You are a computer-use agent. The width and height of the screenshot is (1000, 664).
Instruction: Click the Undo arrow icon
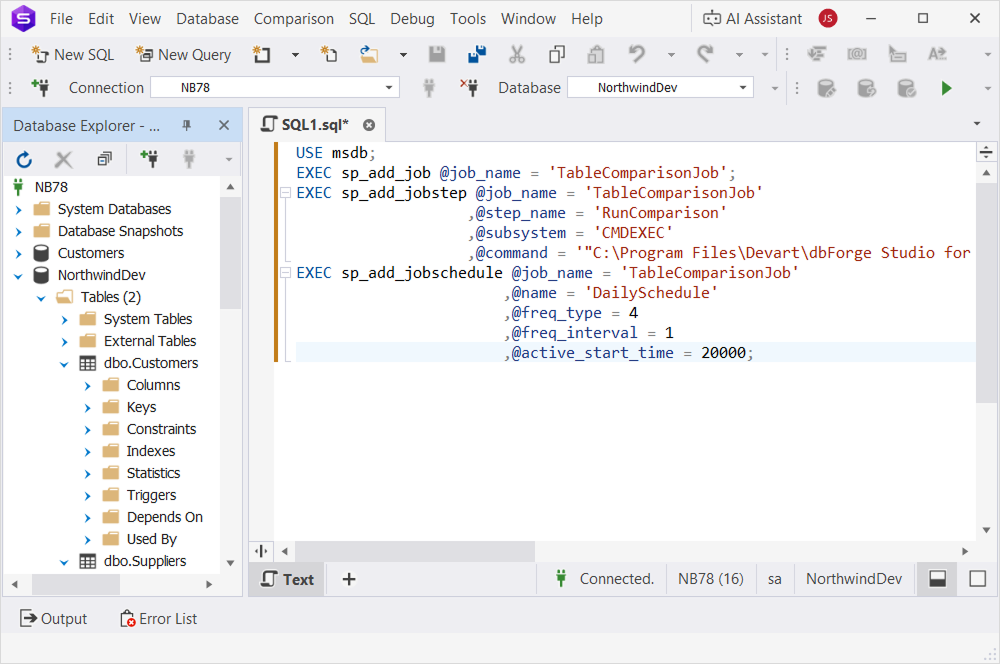637,55
